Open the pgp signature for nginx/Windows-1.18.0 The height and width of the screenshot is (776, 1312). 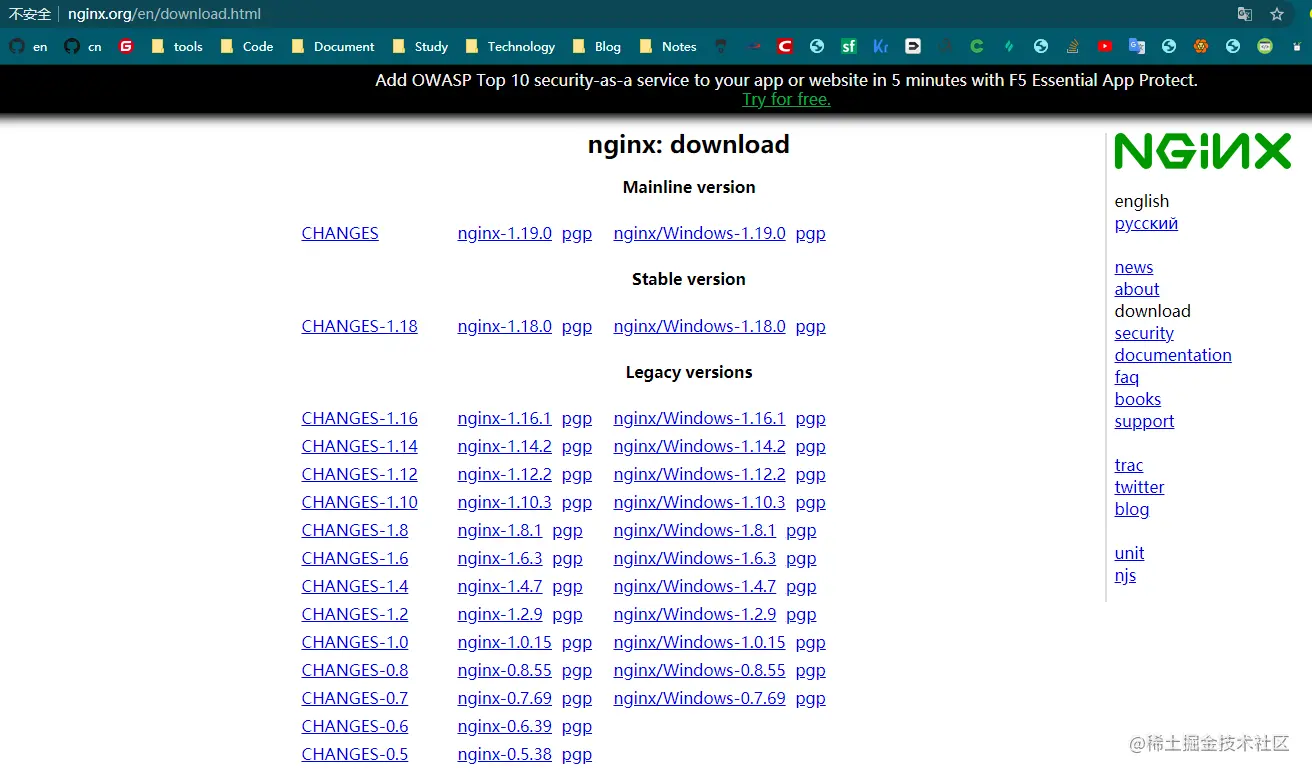pos(811,326)
